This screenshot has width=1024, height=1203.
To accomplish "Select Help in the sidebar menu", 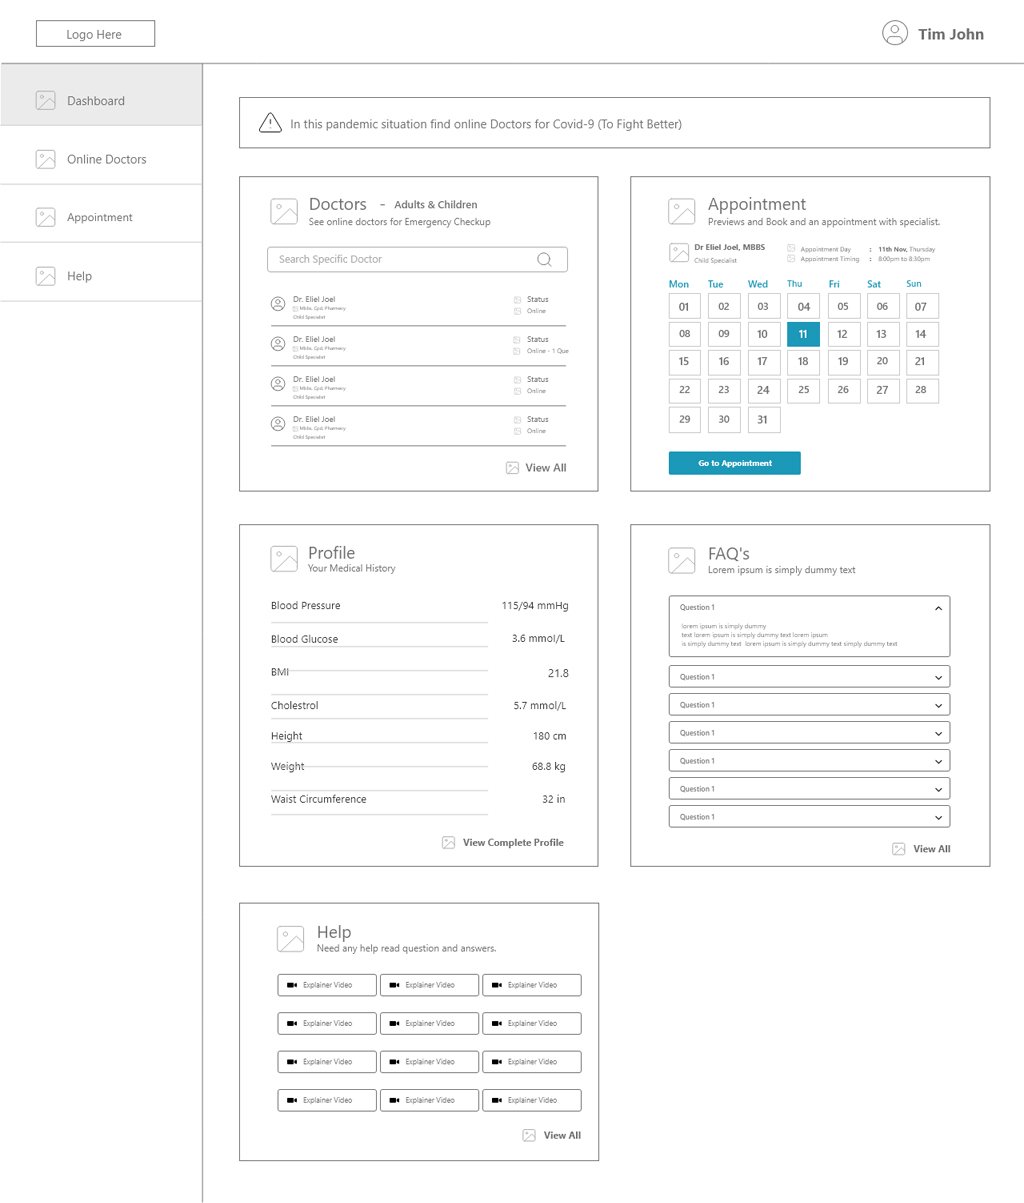I will coord(101,272).
